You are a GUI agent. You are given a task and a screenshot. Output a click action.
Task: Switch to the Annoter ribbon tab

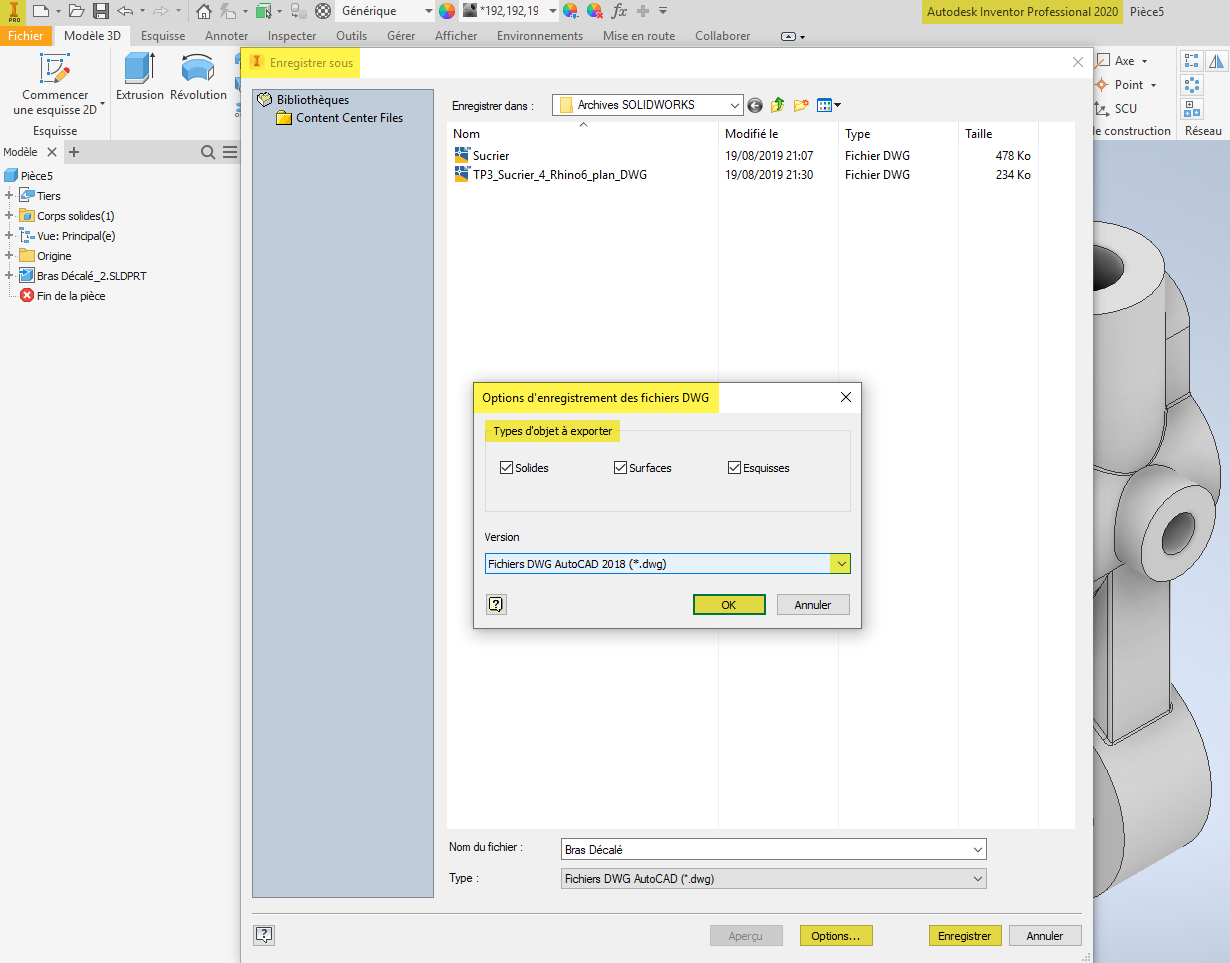(x=226, y=35)
